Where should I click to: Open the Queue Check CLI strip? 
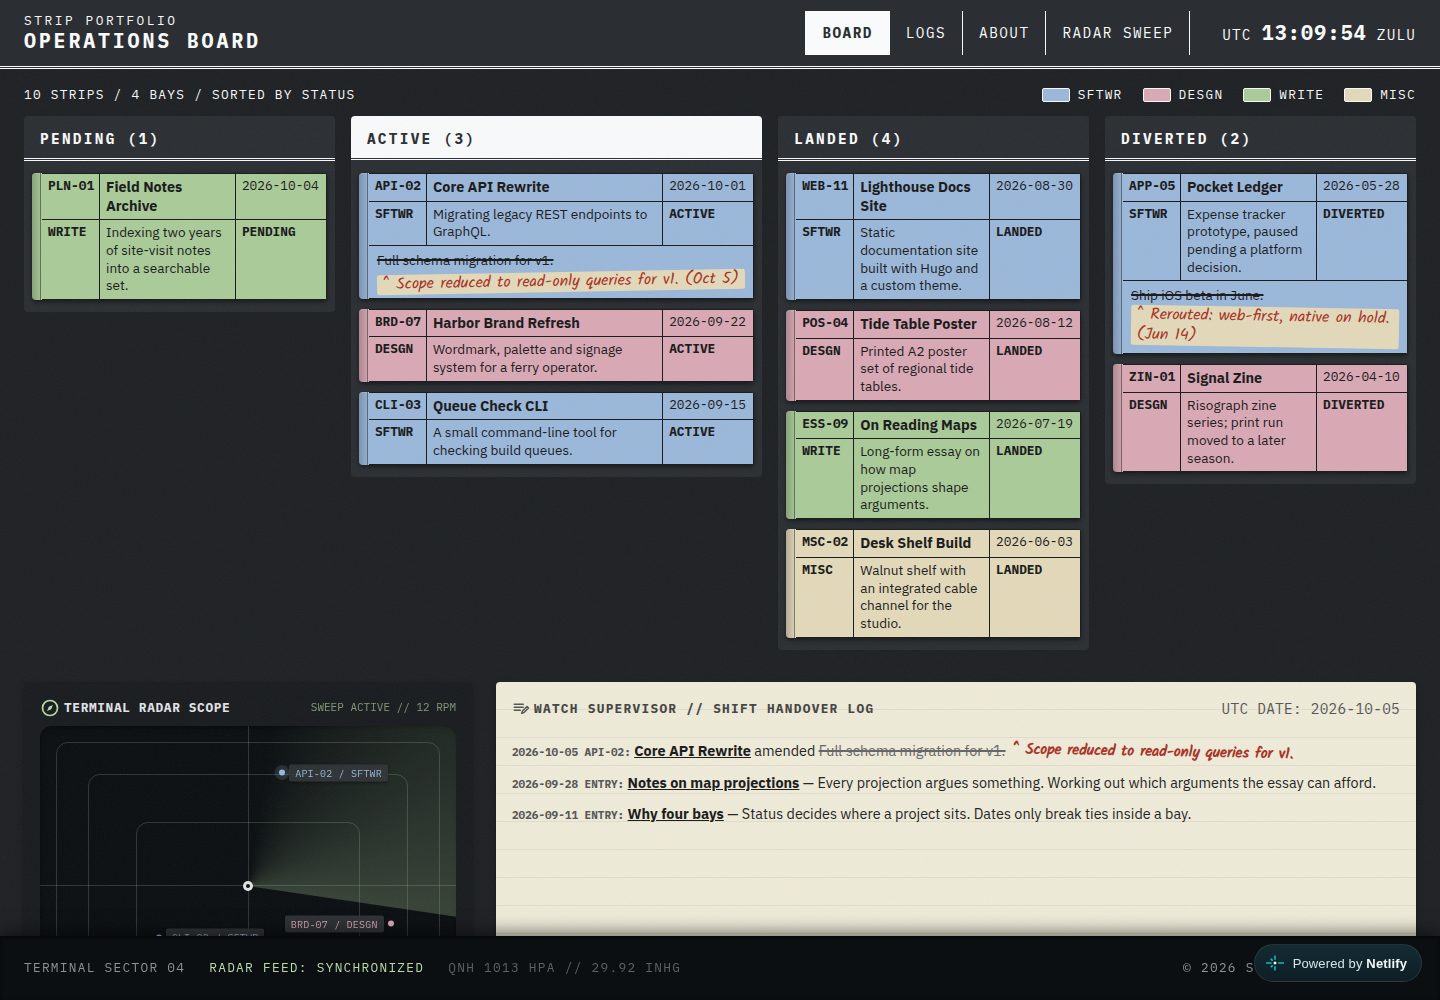(x=556, y=428)
